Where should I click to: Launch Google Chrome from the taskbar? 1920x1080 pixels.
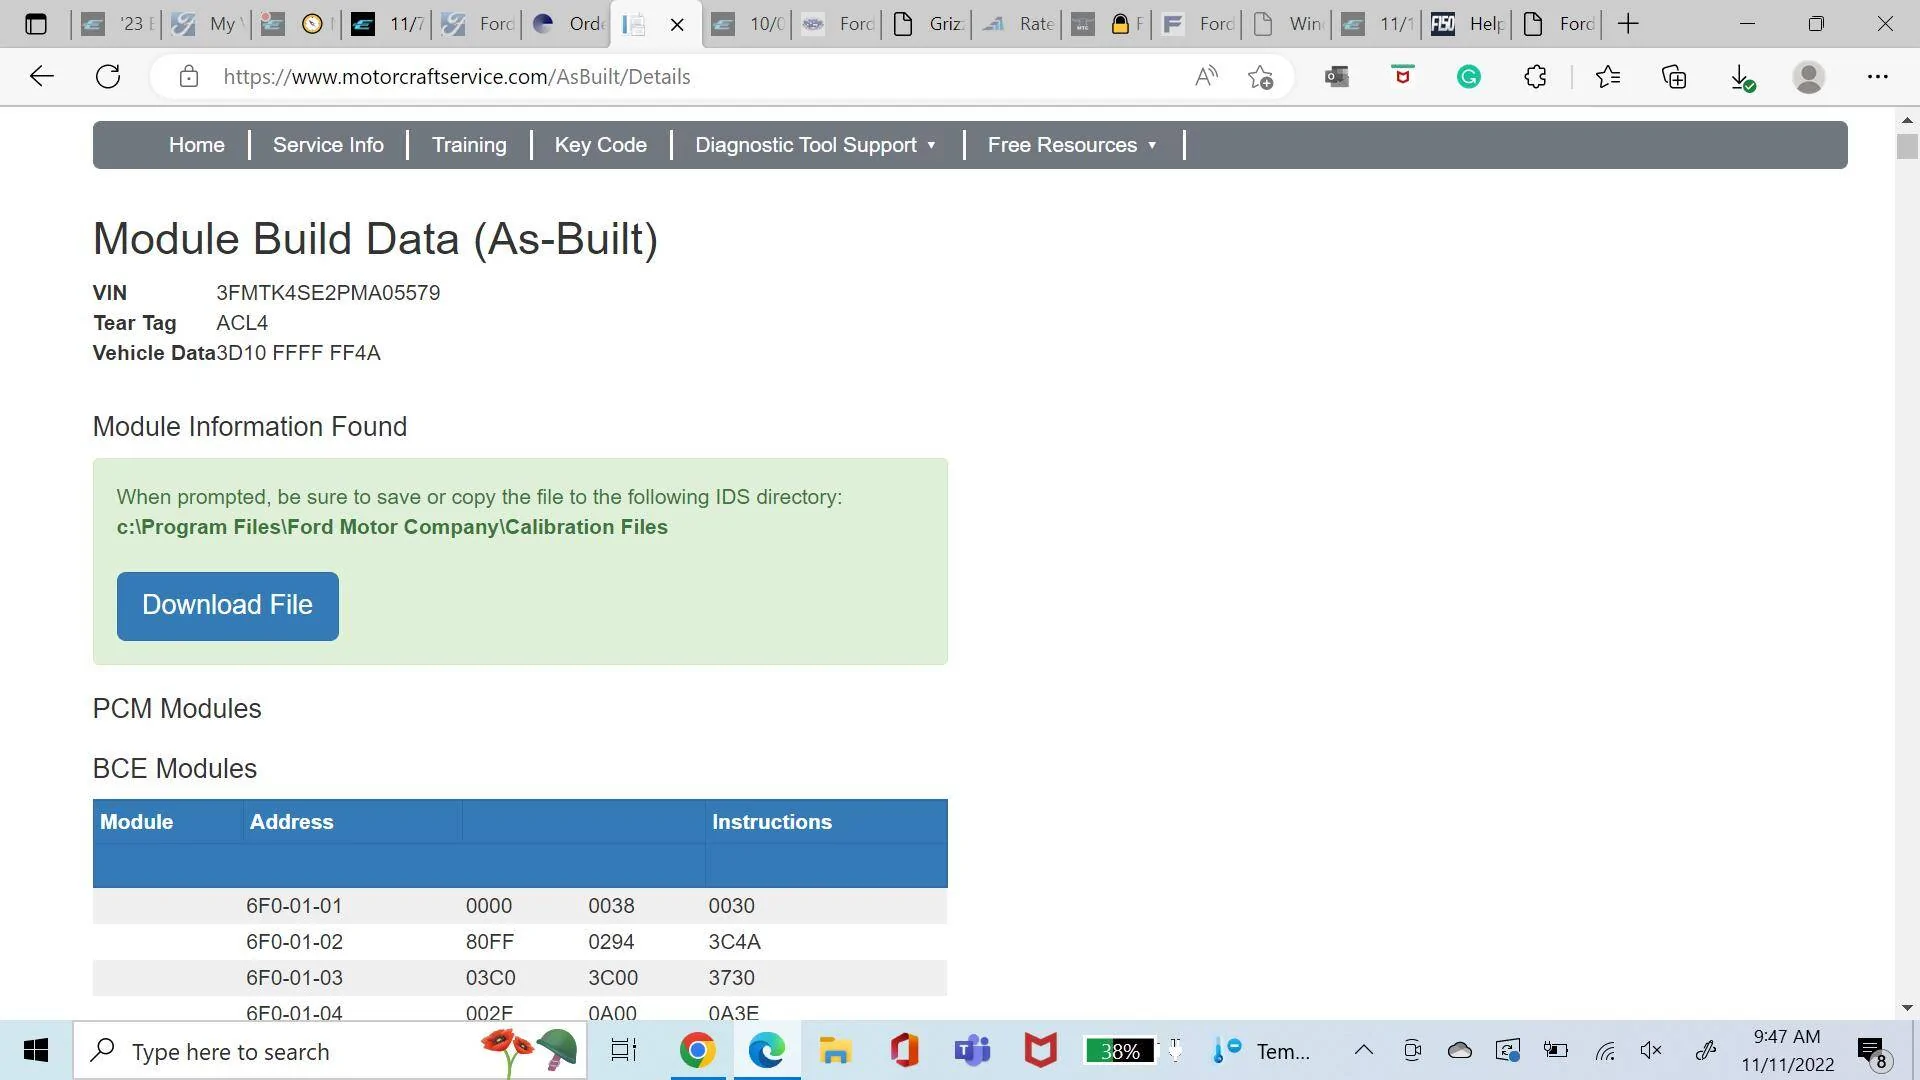click(697, 1051)
